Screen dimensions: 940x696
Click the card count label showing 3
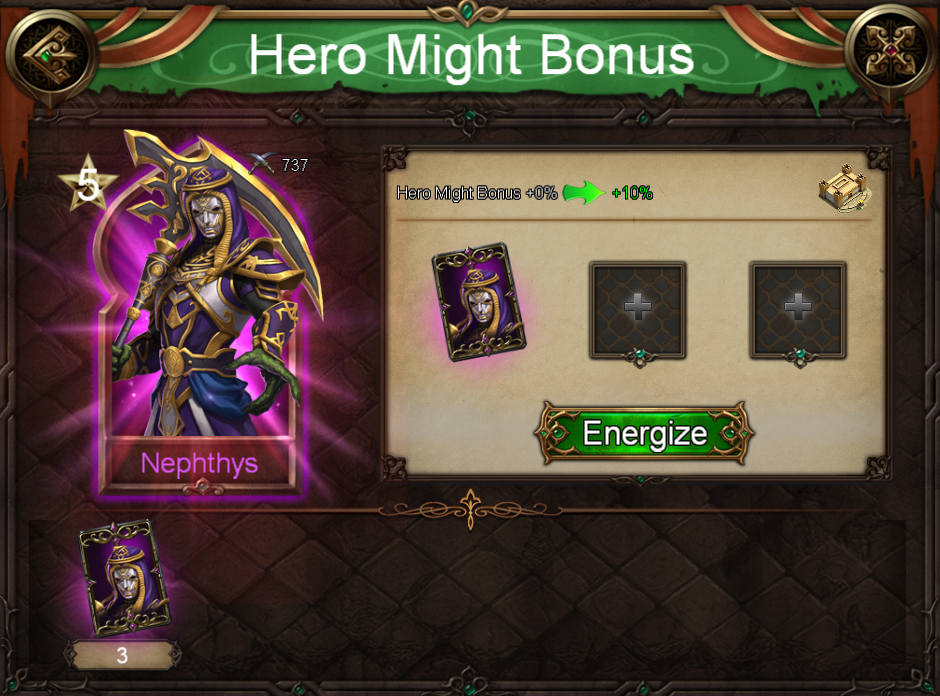(x=122, y=655)
